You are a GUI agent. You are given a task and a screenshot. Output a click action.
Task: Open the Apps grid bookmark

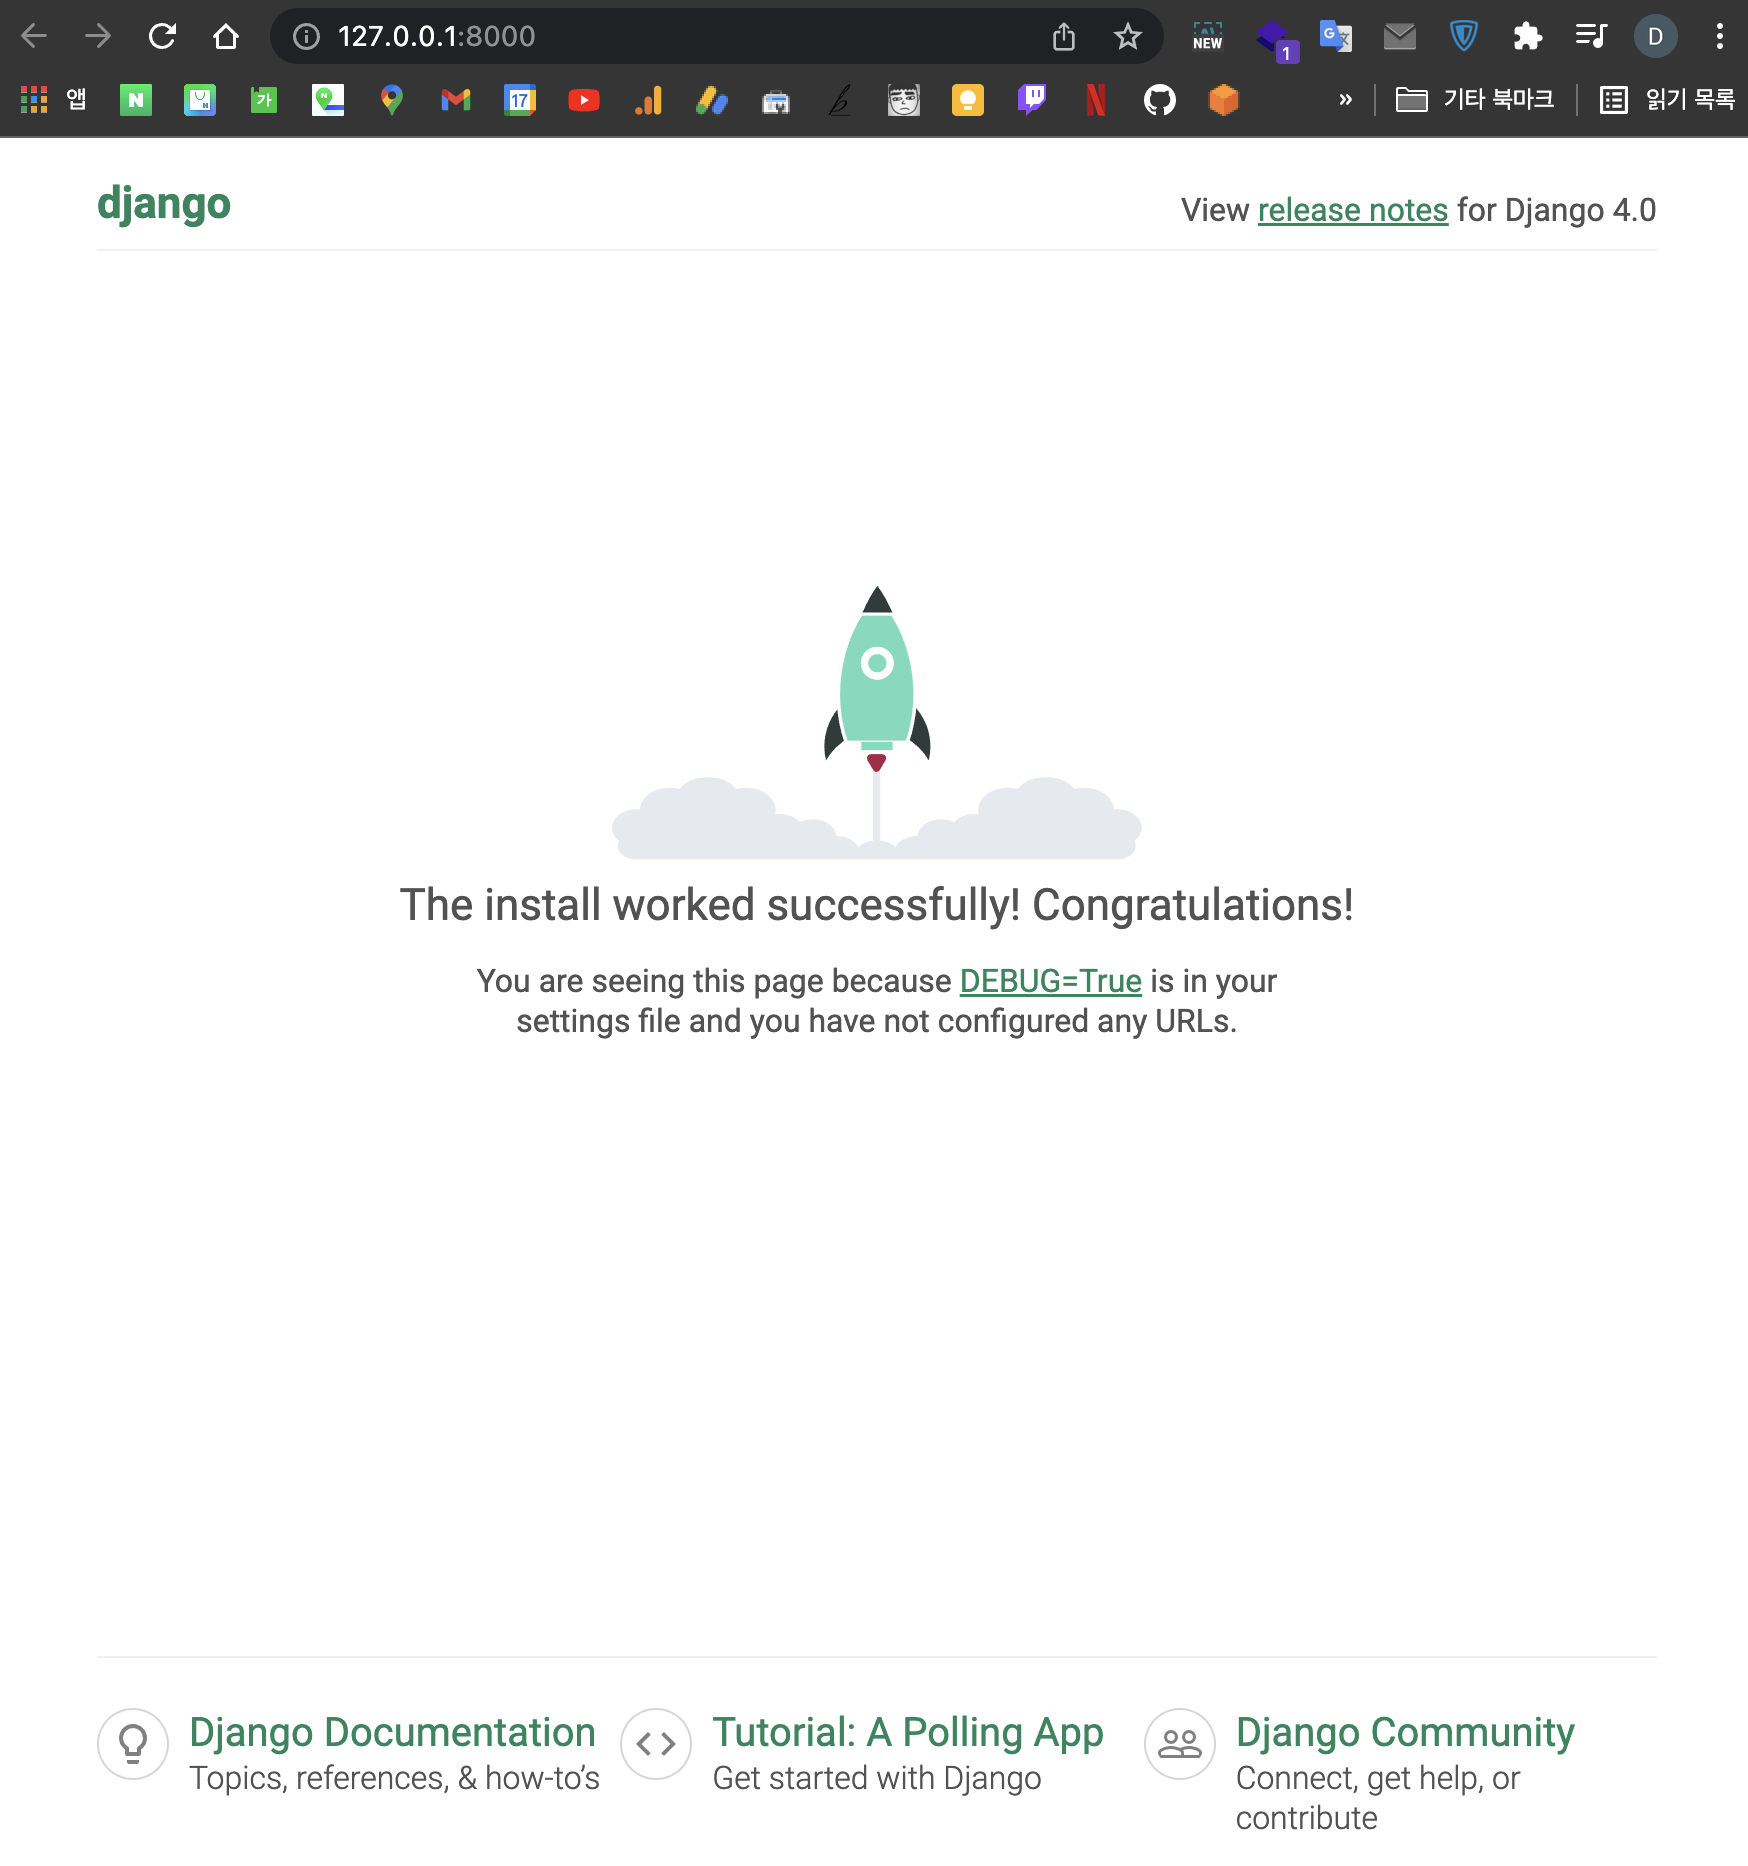point(54,100)
